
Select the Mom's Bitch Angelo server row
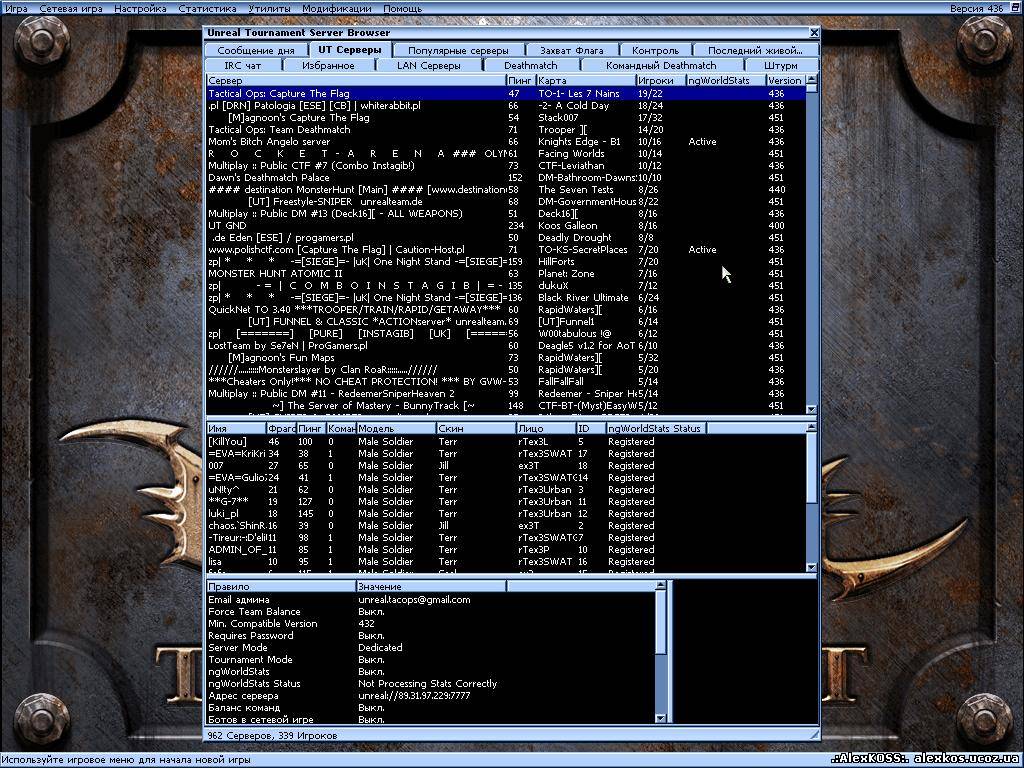tap(506, 141)
